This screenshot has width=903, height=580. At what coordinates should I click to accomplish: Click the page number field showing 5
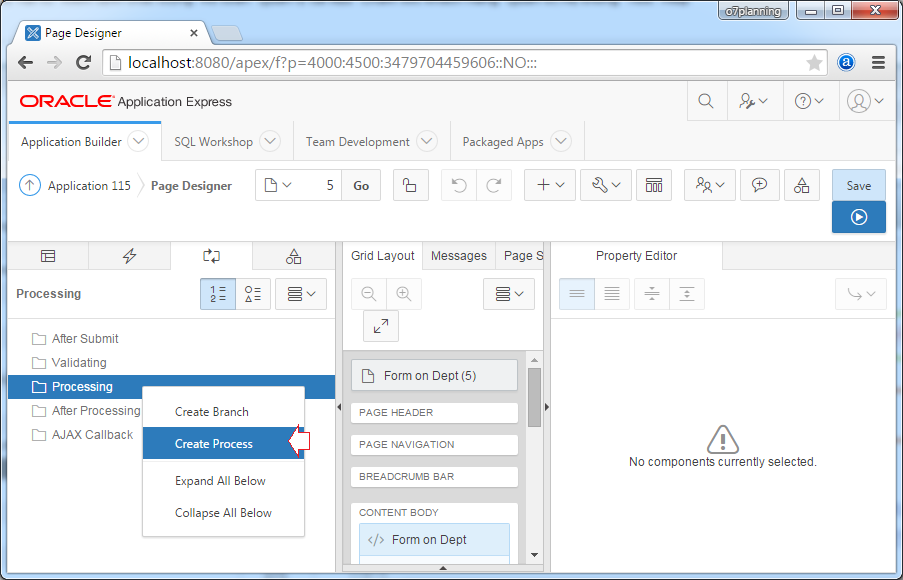click(320, 185)
